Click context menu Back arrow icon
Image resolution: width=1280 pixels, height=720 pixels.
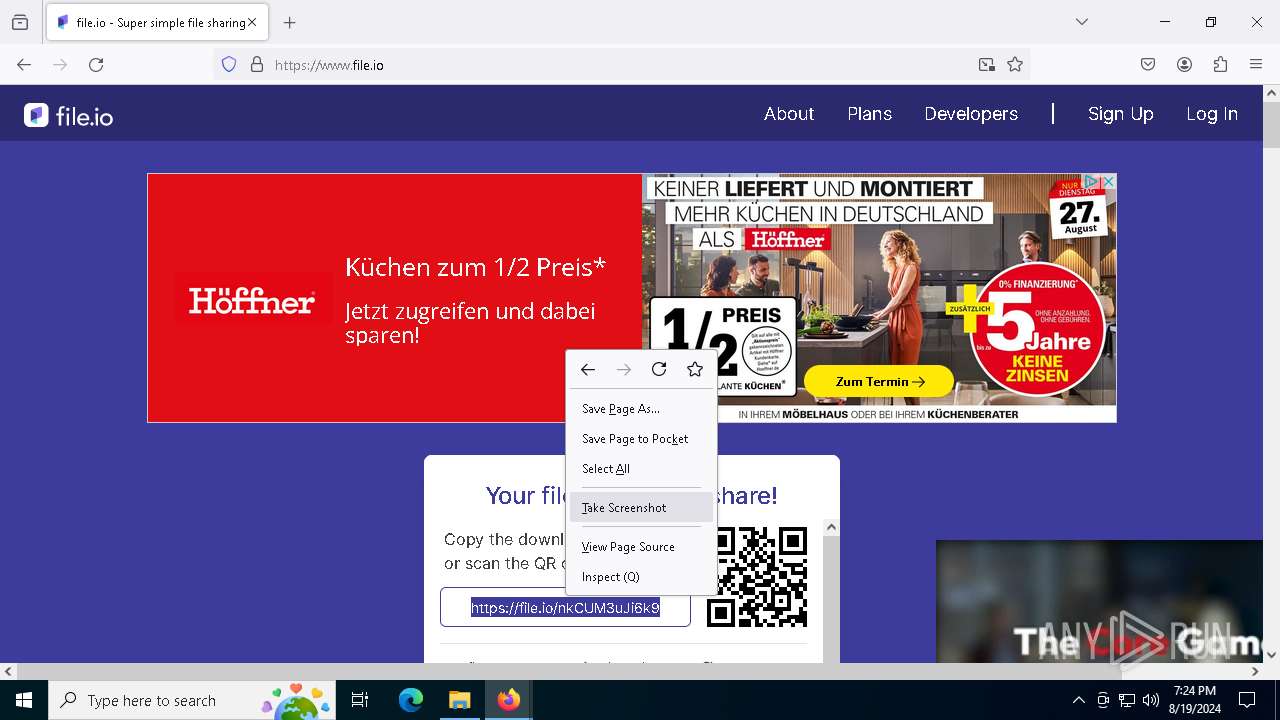588,370
